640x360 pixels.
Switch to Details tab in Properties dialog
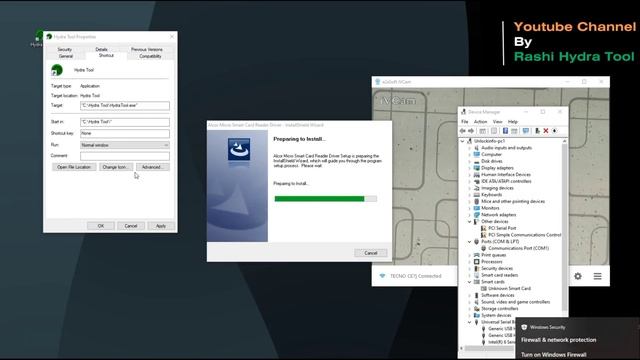tap(101, 49)
